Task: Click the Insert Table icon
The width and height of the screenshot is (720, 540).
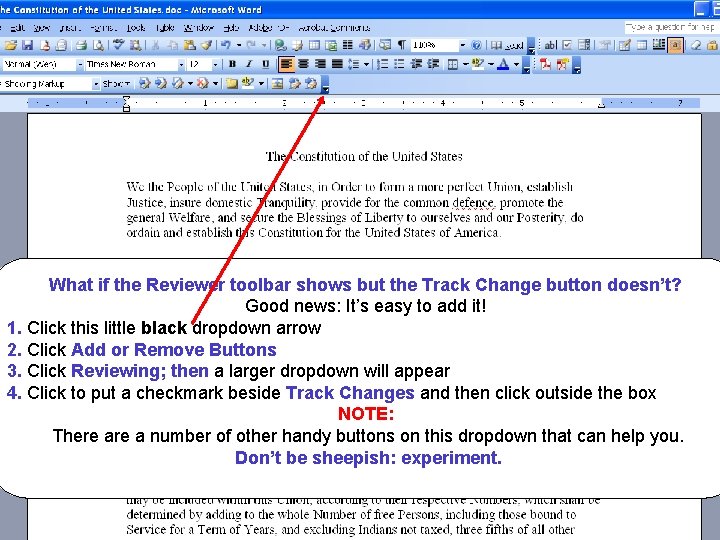Action: pos(315,45)
